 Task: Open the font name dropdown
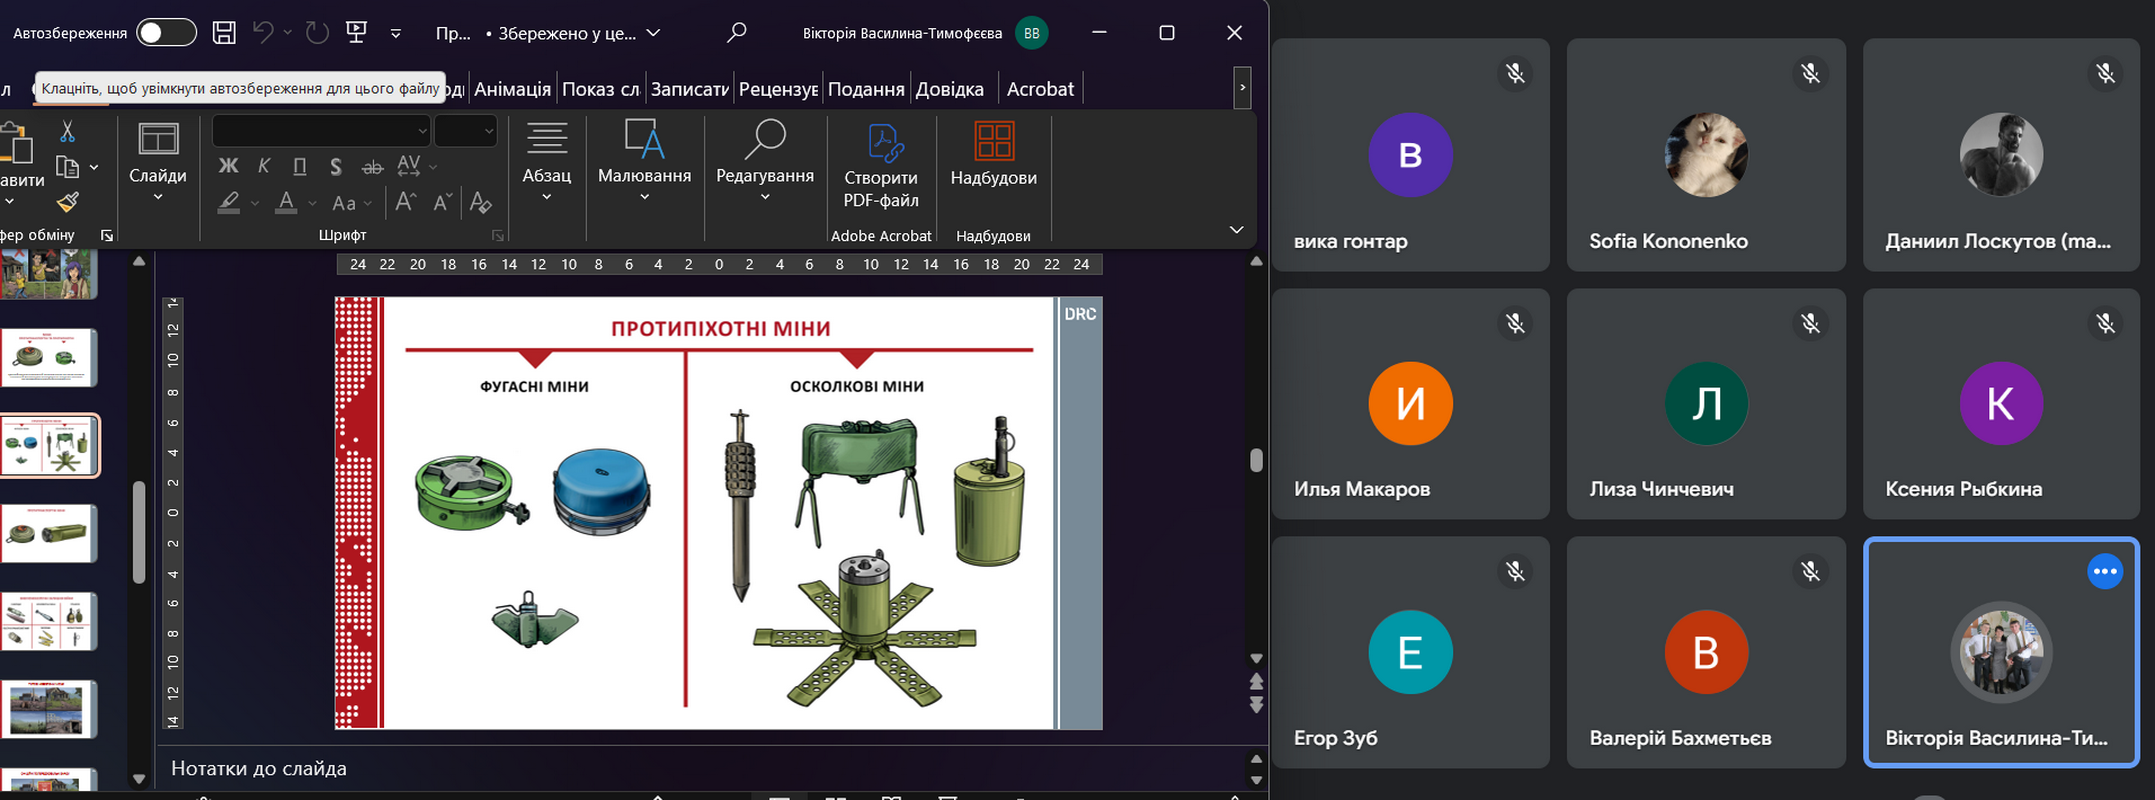(x=422, y=131)
